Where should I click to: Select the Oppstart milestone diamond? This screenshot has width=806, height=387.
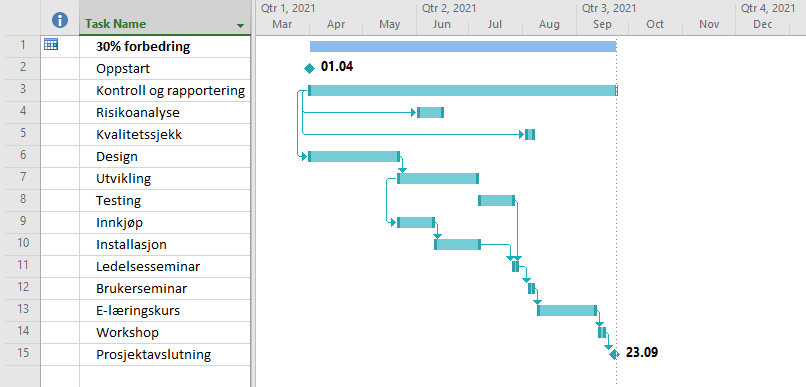point(309,68)
